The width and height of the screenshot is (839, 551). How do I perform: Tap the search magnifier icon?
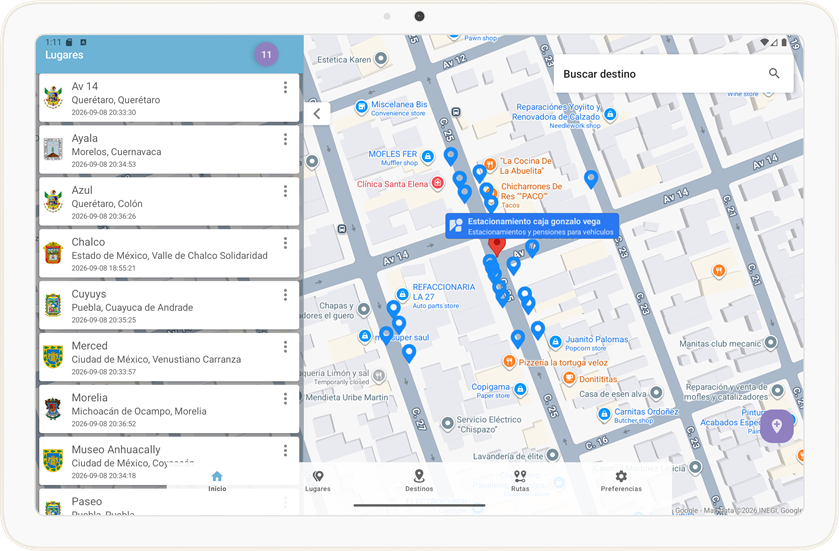coord(774,73)
